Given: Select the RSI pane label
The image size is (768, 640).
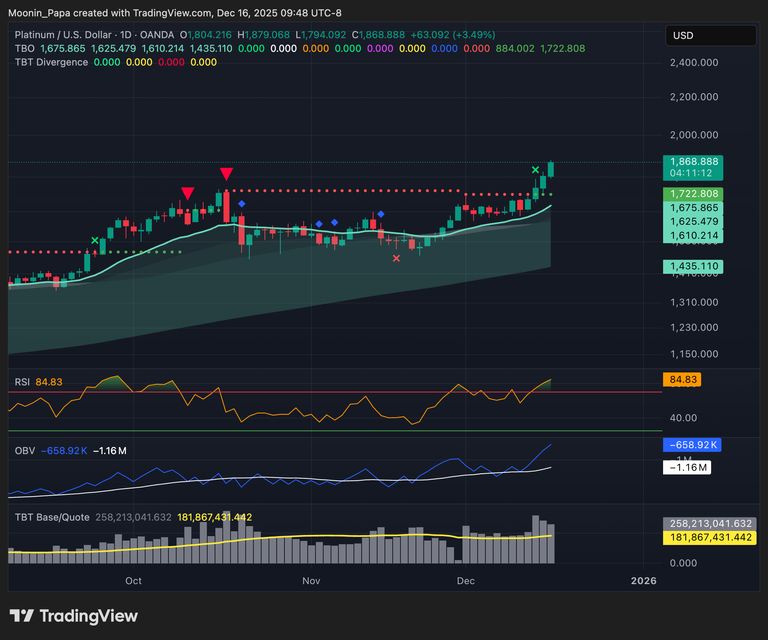Looking at the screenshot, I should (x=22, y=382).
